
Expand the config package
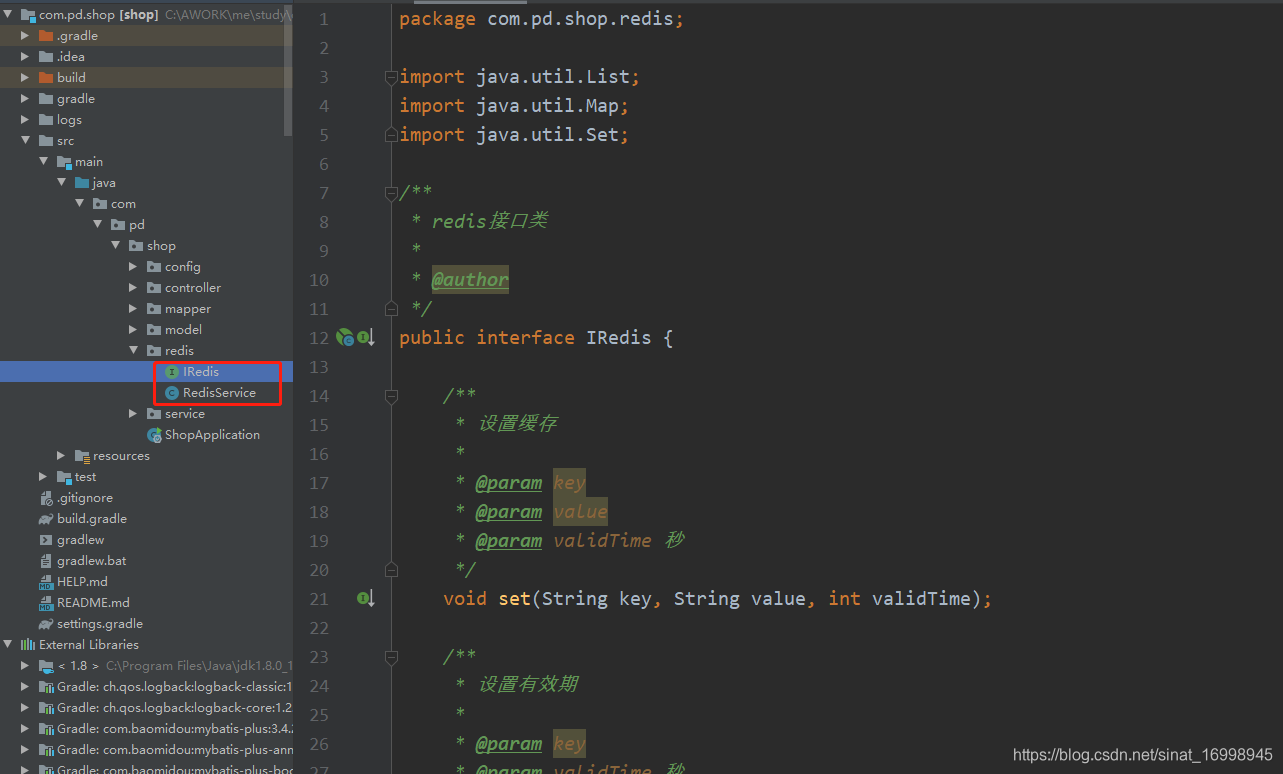[134, 267]
